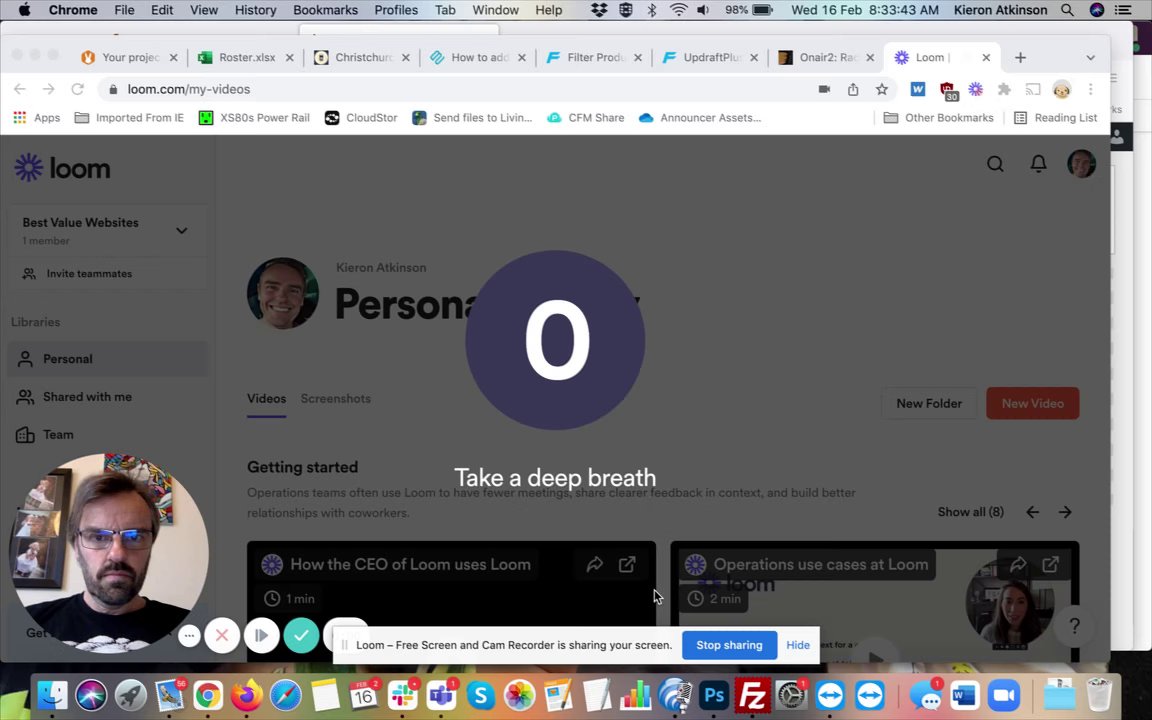Viewport: 1152px width, 720px height.
Task: Share 'Operations use cases at Loom' video
Action: 1018,564
